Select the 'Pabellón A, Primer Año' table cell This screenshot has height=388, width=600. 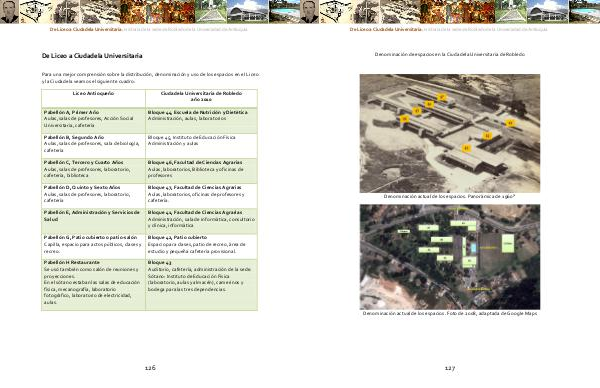pyautogui.click(x=93, y=121)
